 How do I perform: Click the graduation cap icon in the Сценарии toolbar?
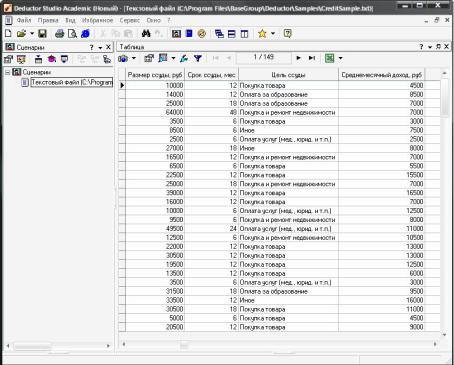tap(52, 59)
